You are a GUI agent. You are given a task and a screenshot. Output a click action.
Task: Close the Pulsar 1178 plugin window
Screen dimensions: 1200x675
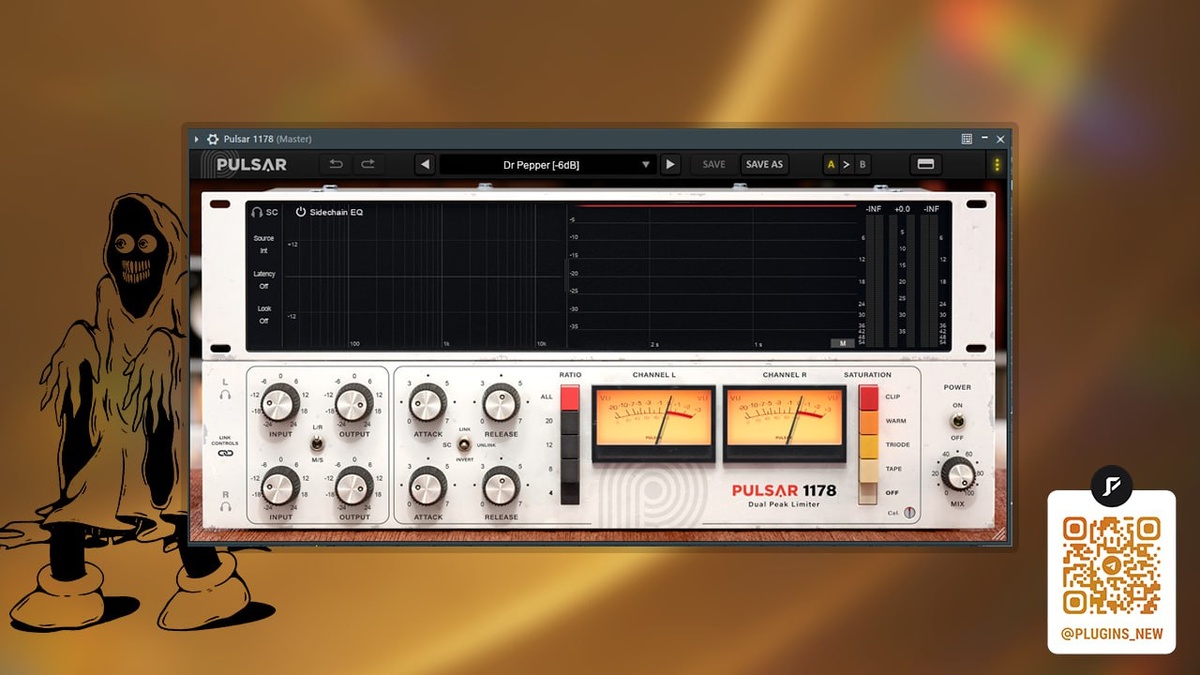[x=1001, y=139]
